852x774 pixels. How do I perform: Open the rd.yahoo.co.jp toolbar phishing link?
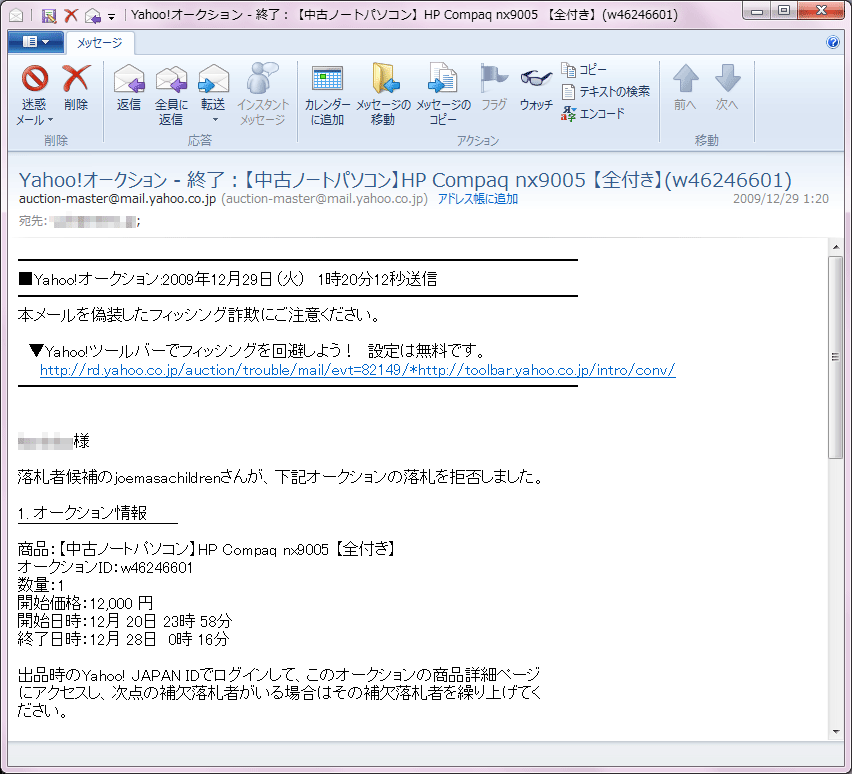[x=358, y=370]
